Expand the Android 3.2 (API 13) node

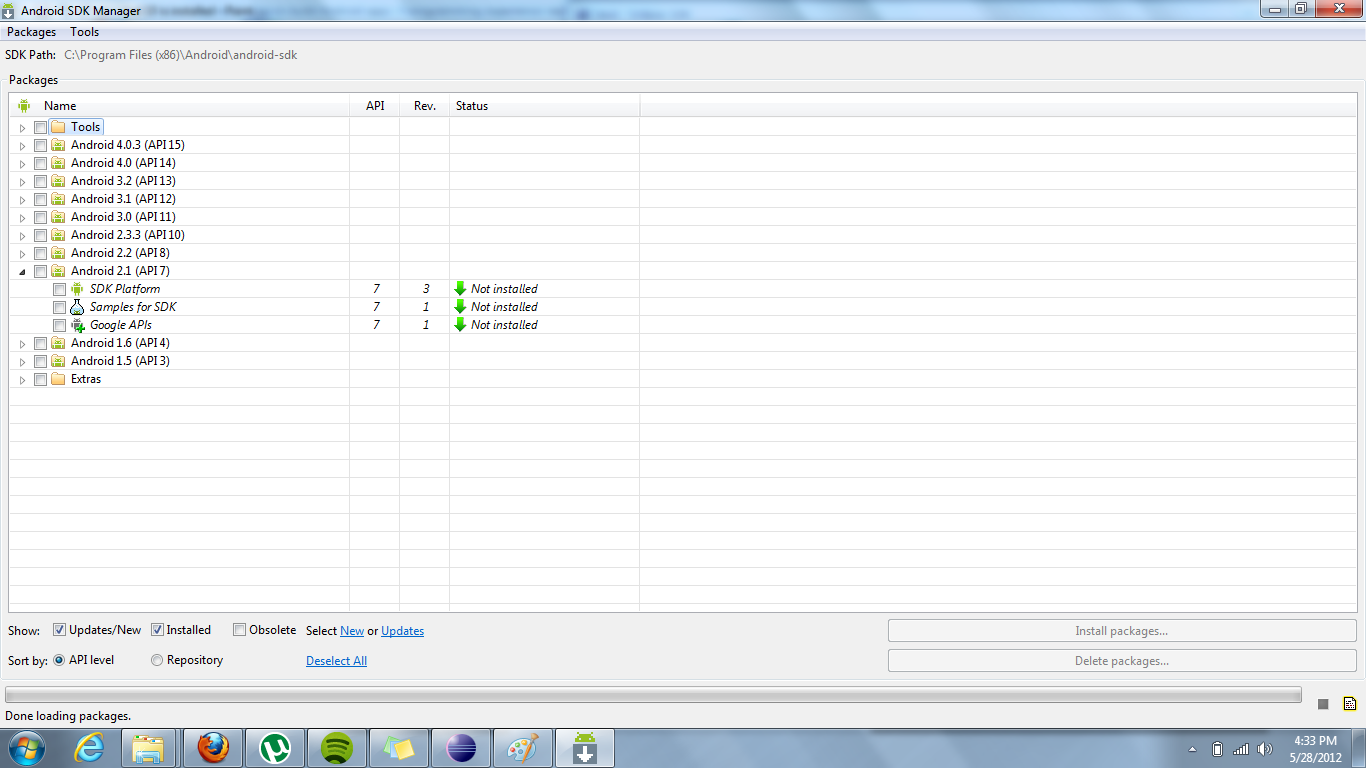[22, 182]
